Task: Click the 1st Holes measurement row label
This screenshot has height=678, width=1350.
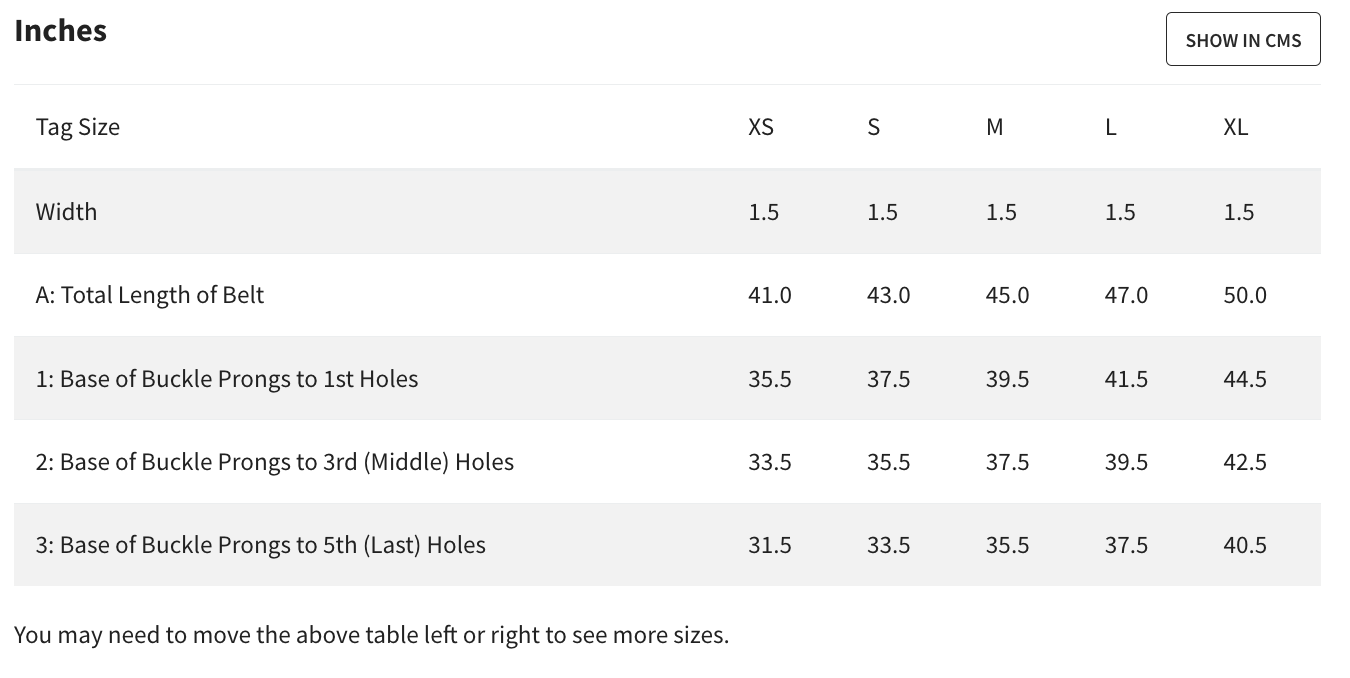Action: (x=227, y=379)
